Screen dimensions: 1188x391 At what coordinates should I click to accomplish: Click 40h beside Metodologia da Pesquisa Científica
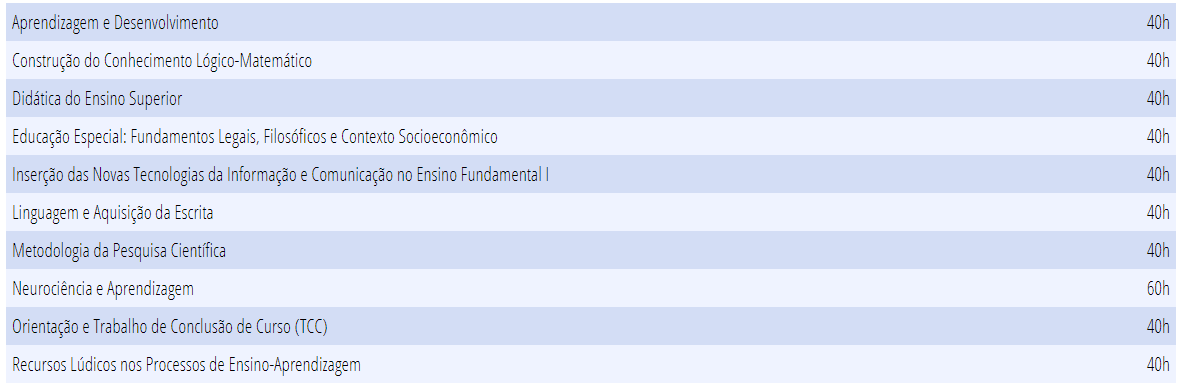[1158, 251]
